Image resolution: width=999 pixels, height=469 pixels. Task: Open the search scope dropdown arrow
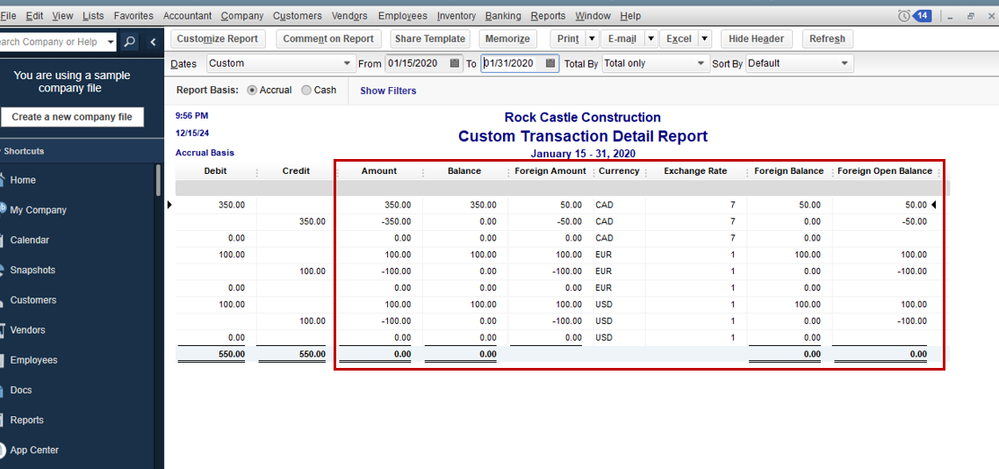click(x=111, y=42)
